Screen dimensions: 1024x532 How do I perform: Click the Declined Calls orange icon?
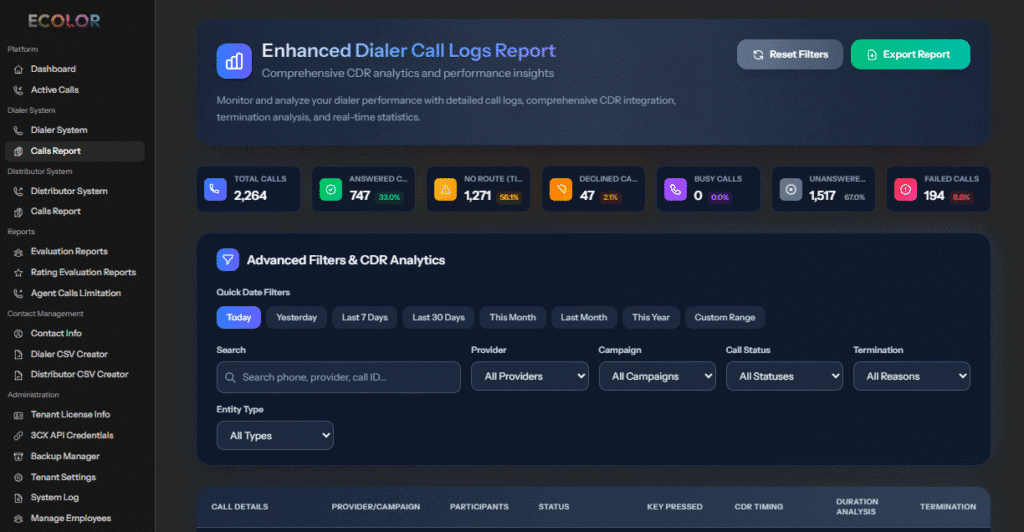(x=560, y=188)
